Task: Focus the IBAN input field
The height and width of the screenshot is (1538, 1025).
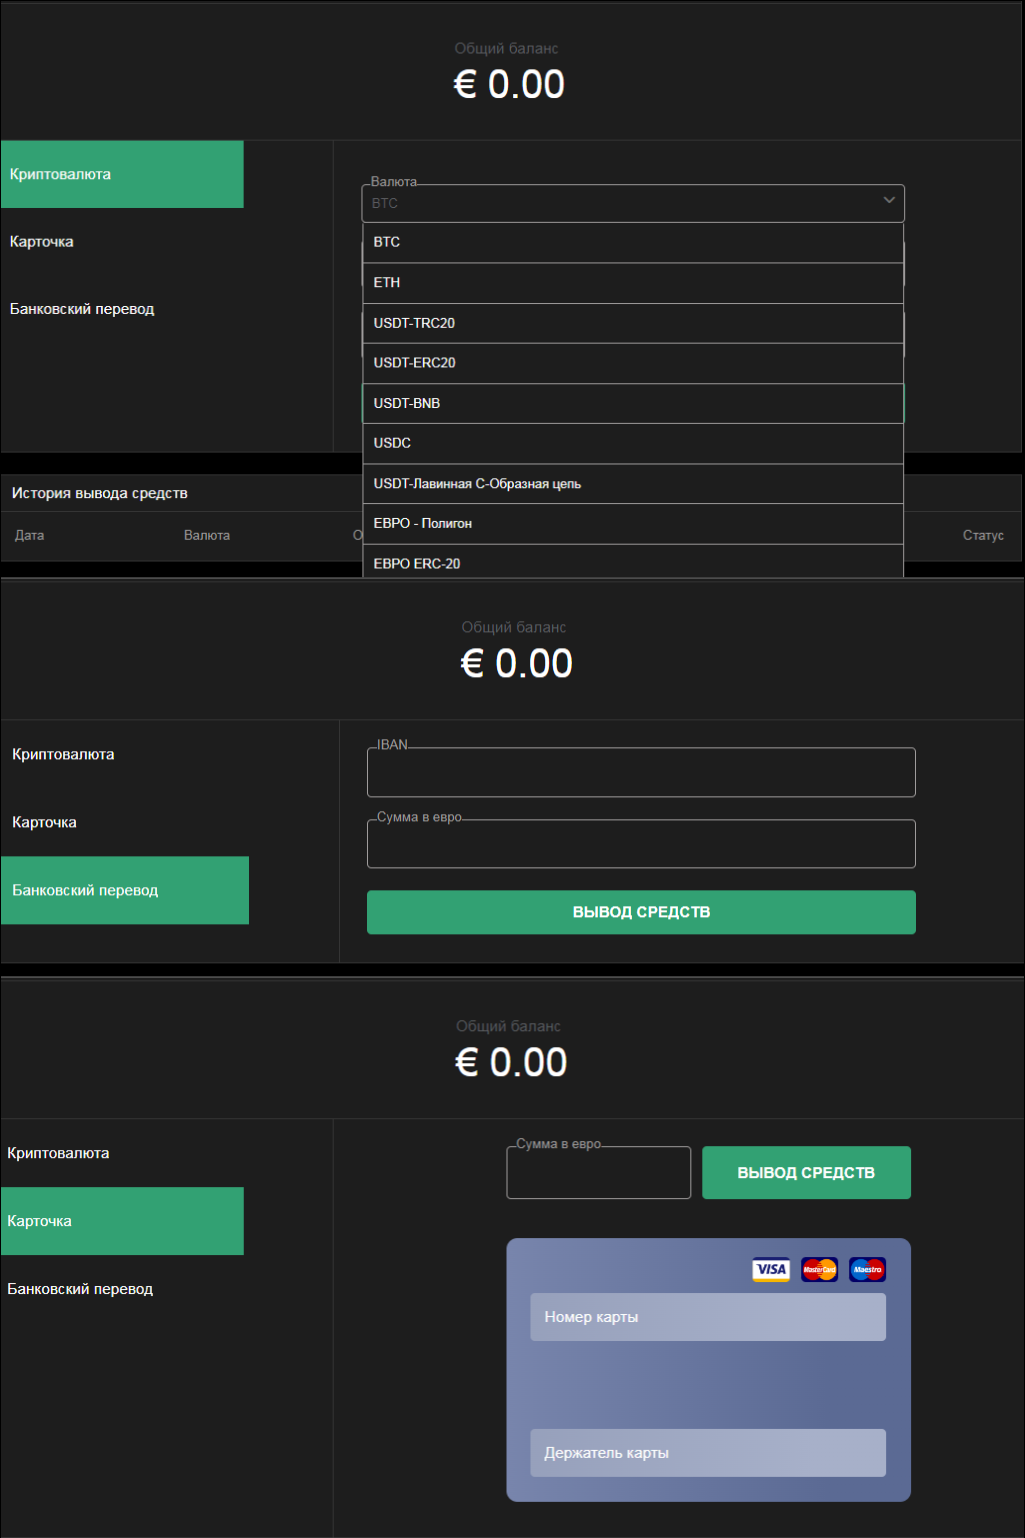Action: coord(641,772)
